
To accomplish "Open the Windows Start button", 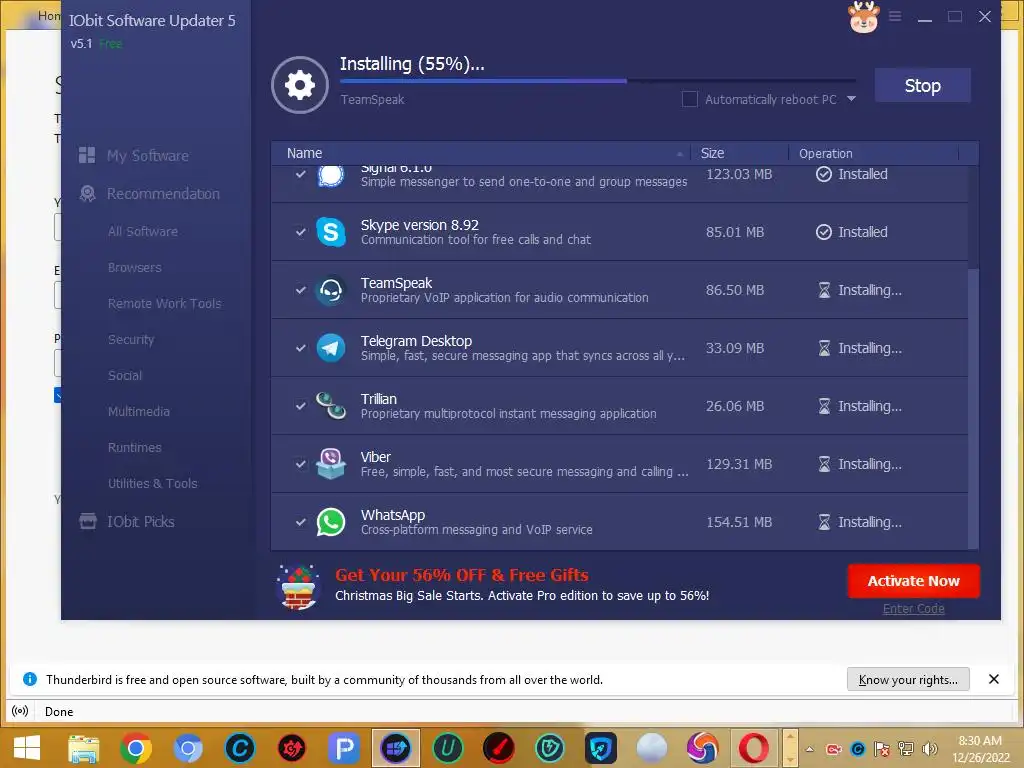I will [x=27, y=748].
